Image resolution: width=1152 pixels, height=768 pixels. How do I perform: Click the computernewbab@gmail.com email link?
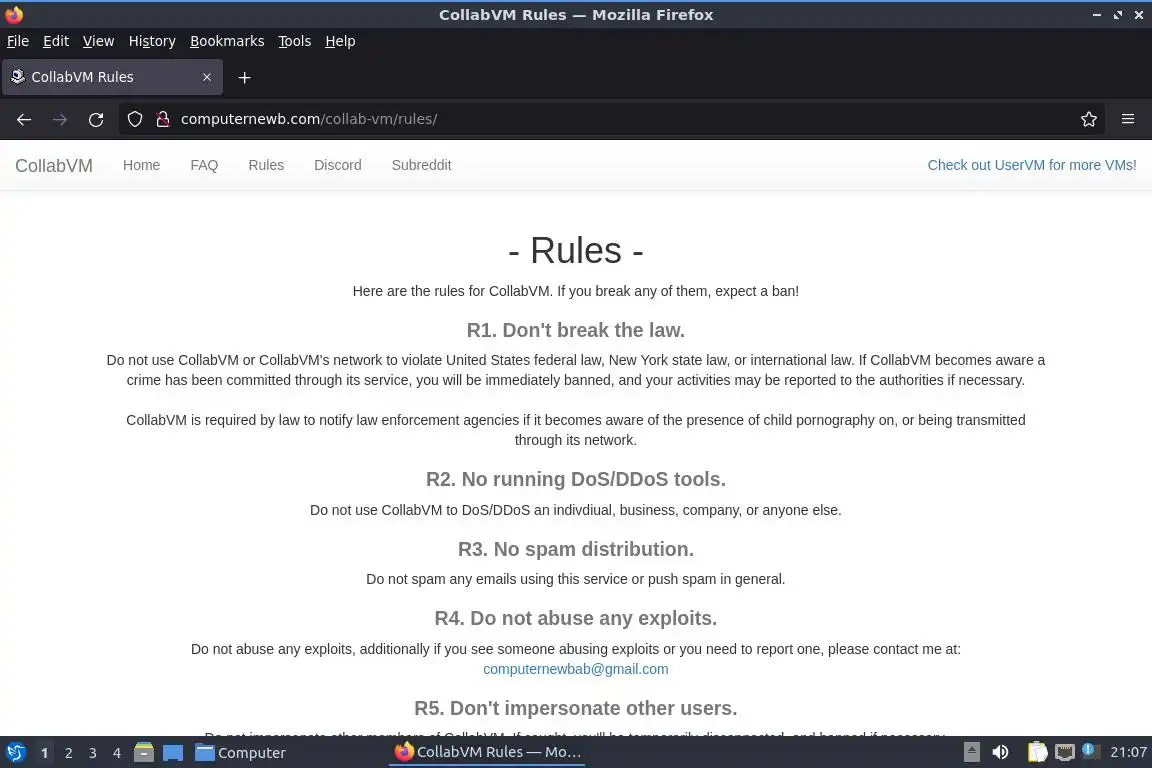(576, 669)
